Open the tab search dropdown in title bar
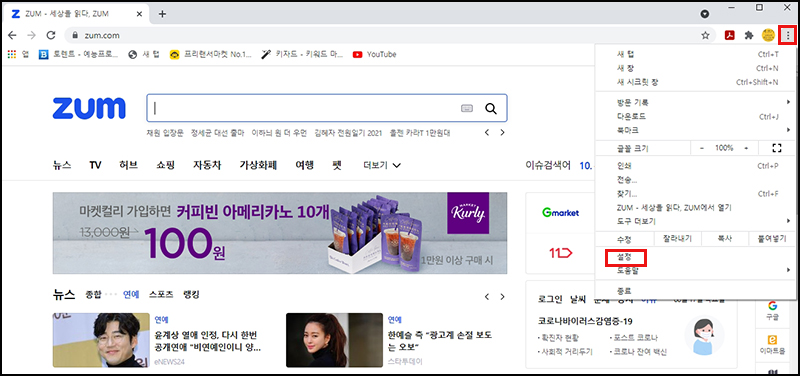Screen dimensions: 800x376 (705, 14)
